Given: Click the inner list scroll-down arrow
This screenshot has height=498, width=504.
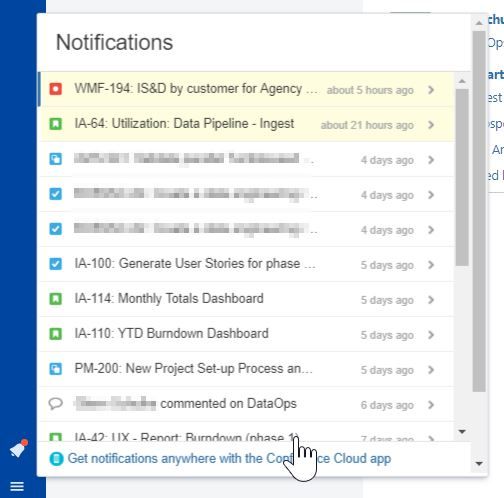Looking at the screenshot, I should (x=462, y=432).
